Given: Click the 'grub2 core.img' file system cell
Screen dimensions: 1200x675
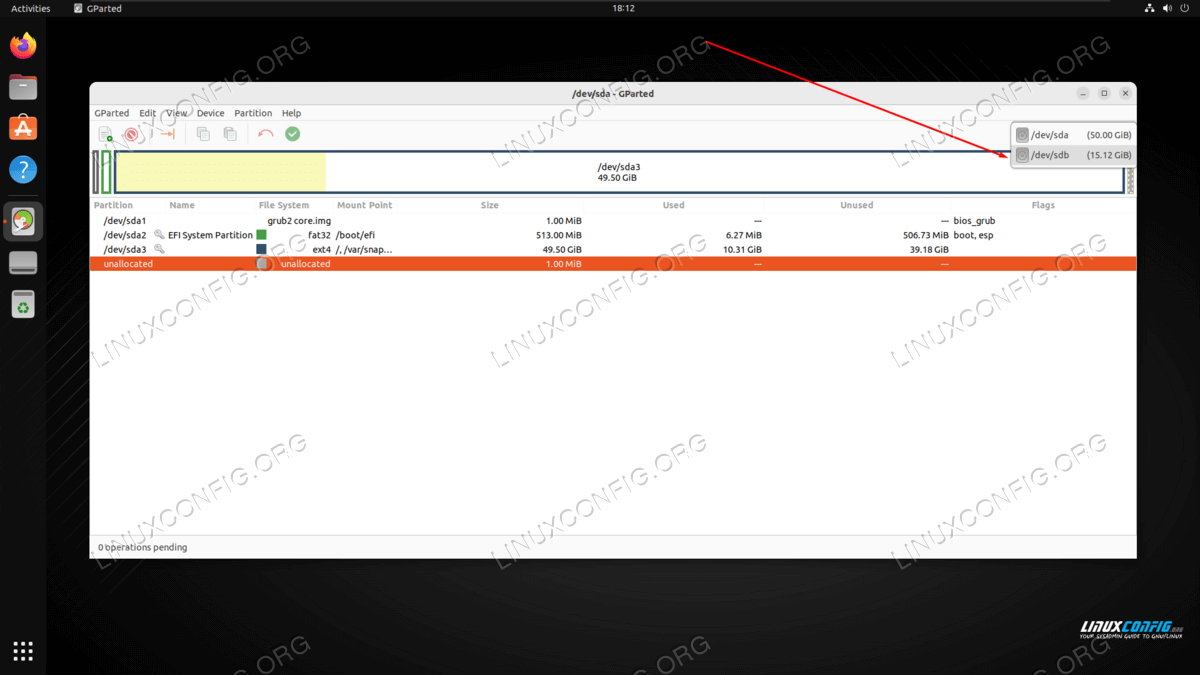Looking at the screenshot, I should point(298,221).
